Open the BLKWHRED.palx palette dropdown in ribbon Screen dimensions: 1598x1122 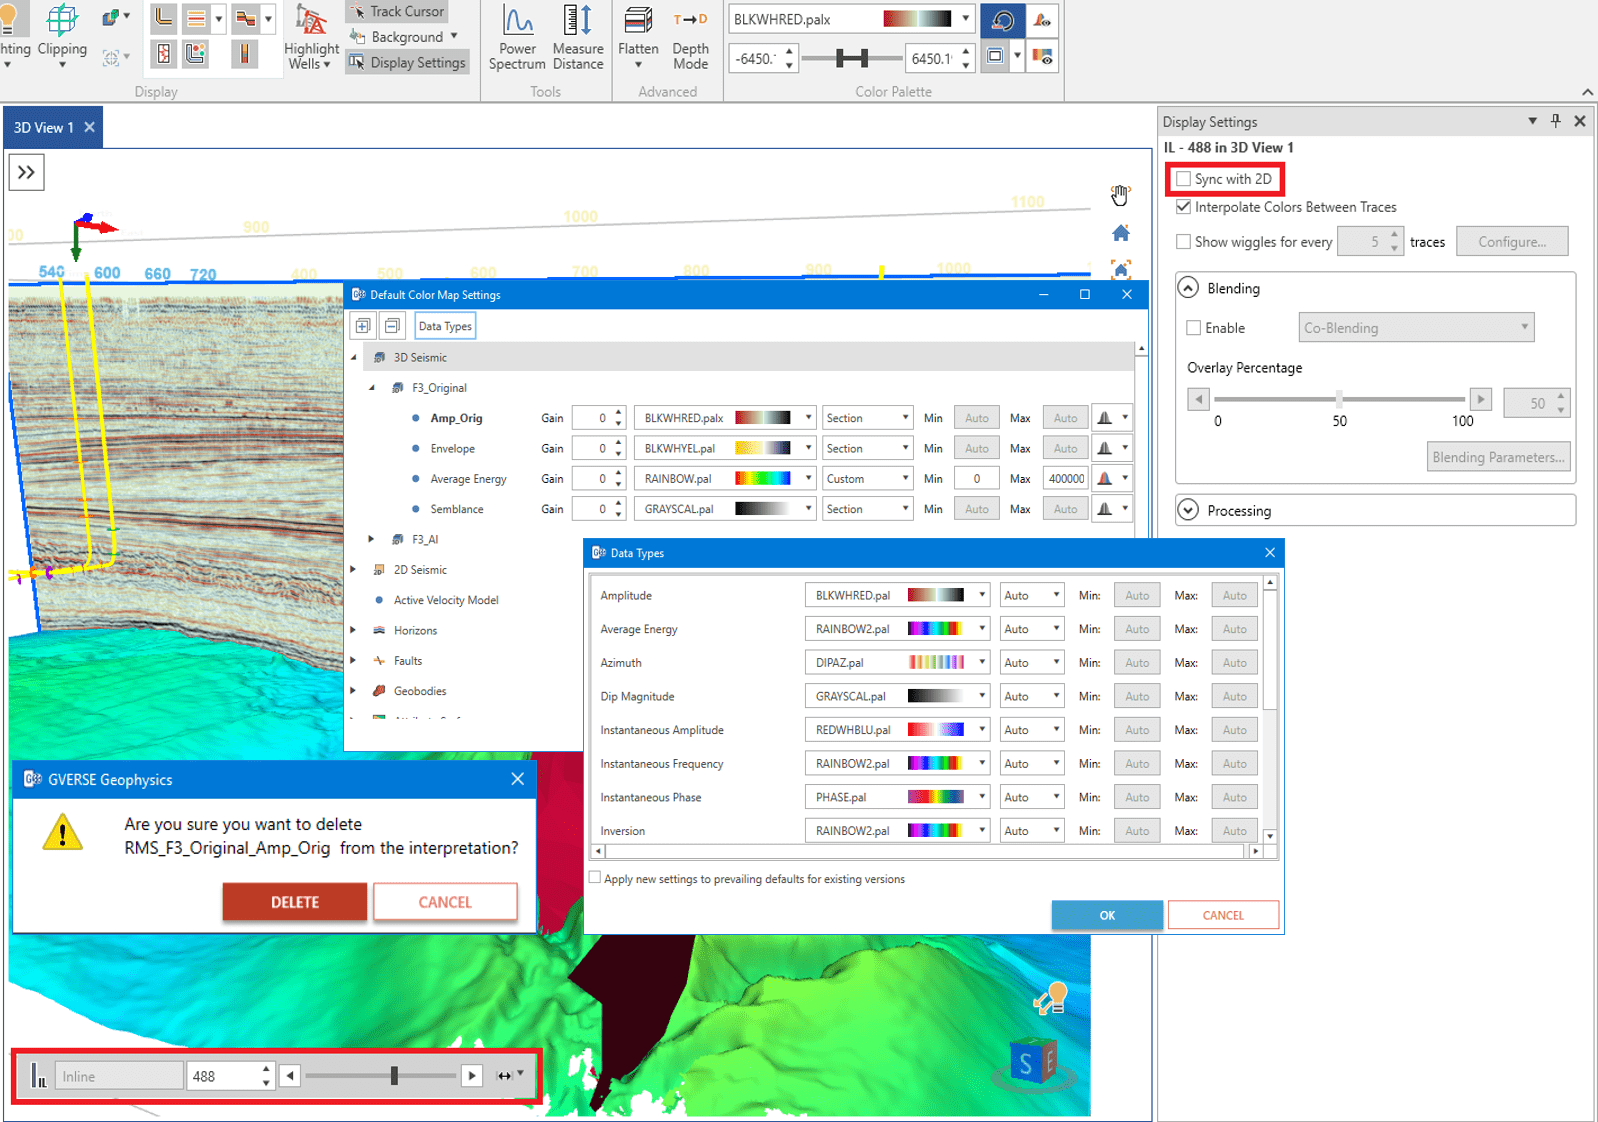(965, 19)
